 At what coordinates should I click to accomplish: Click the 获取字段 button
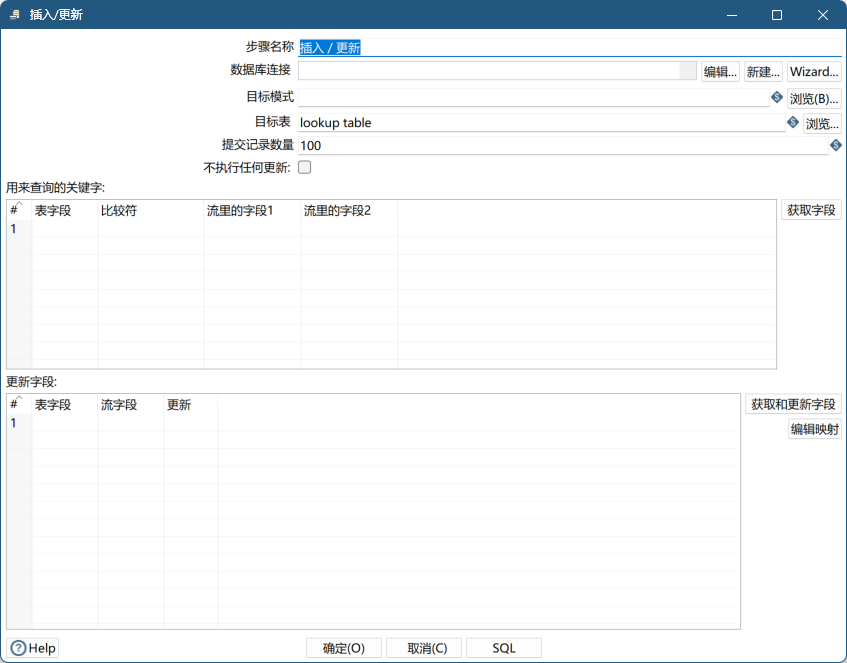coord(811,210)
